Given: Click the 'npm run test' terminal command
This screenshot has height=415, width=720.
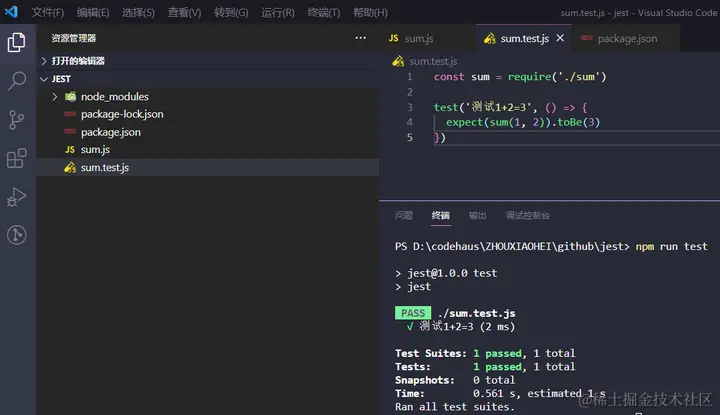Looking at the screenshot, I should (671, 247).
